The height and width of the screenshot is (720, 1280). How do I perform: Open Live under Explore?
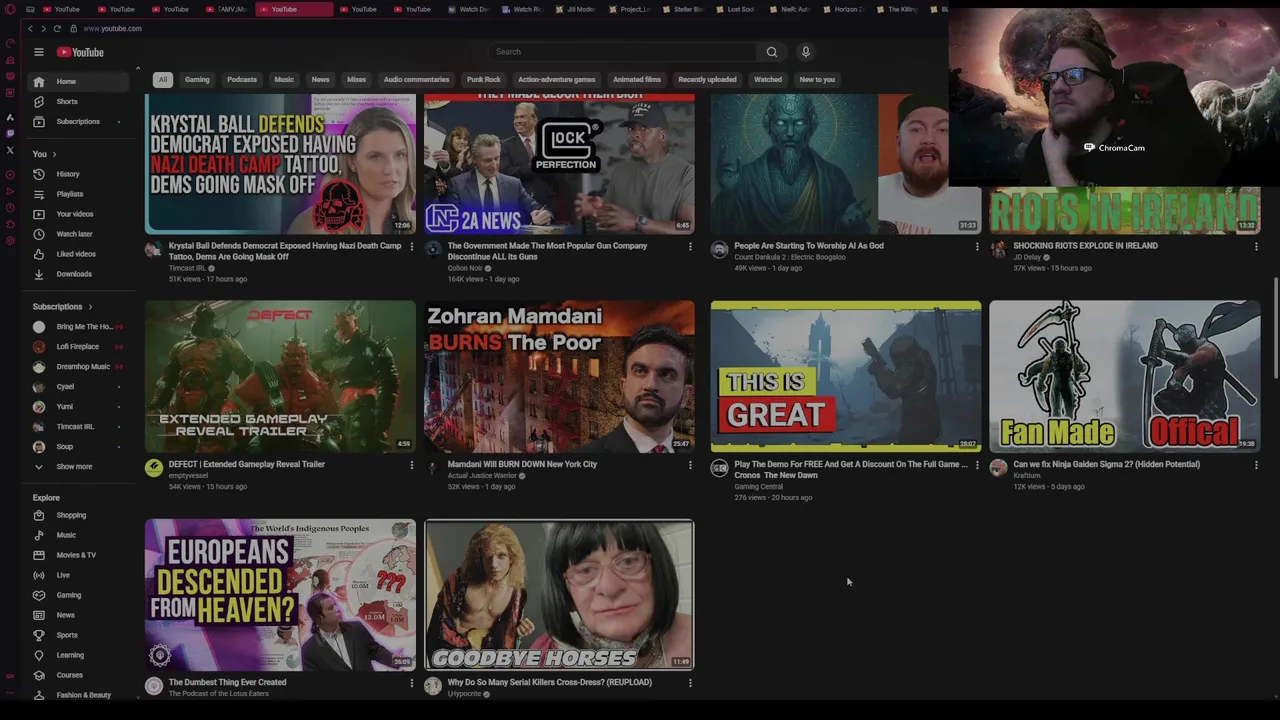tap(78, 575)
